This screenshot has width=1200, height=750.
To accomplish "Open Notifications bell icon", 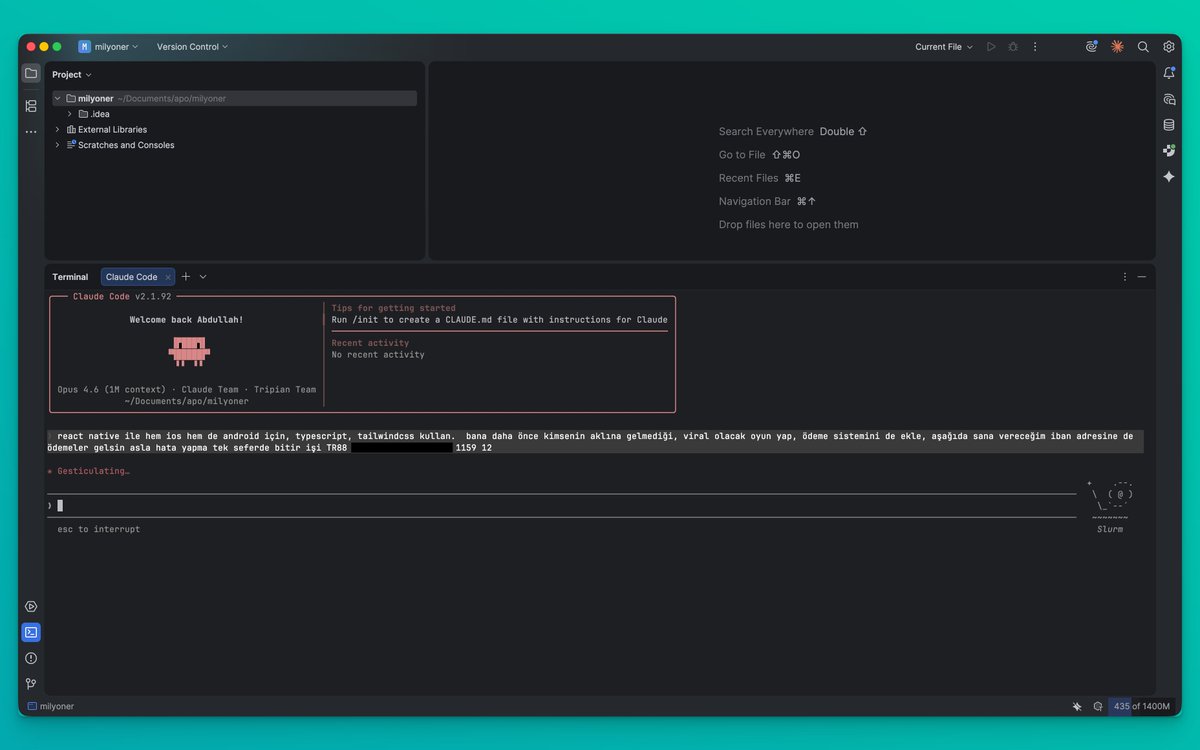I will pos(1169,73).
